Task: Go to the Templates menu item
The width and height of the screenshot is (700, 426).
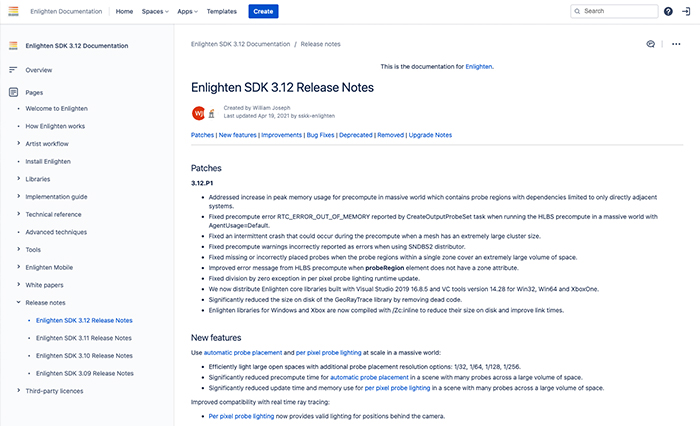Action: (x=223, y=11)
